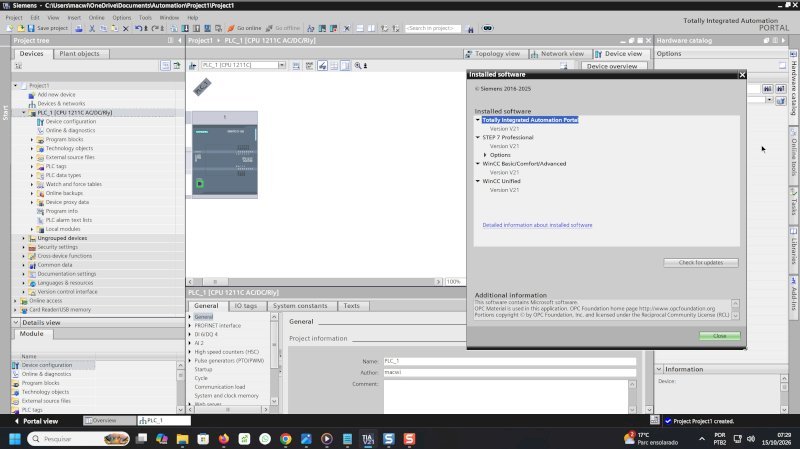Open the Tools menu
Screen dimensions: 800x449
coord(145,17)
